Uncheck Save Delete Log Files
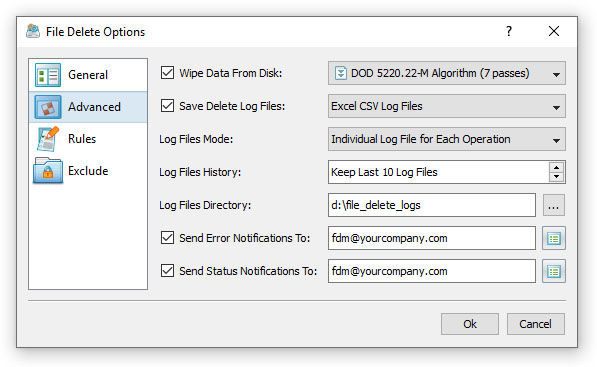This screenshot has width=597, height=367. (x=168, y=106)
